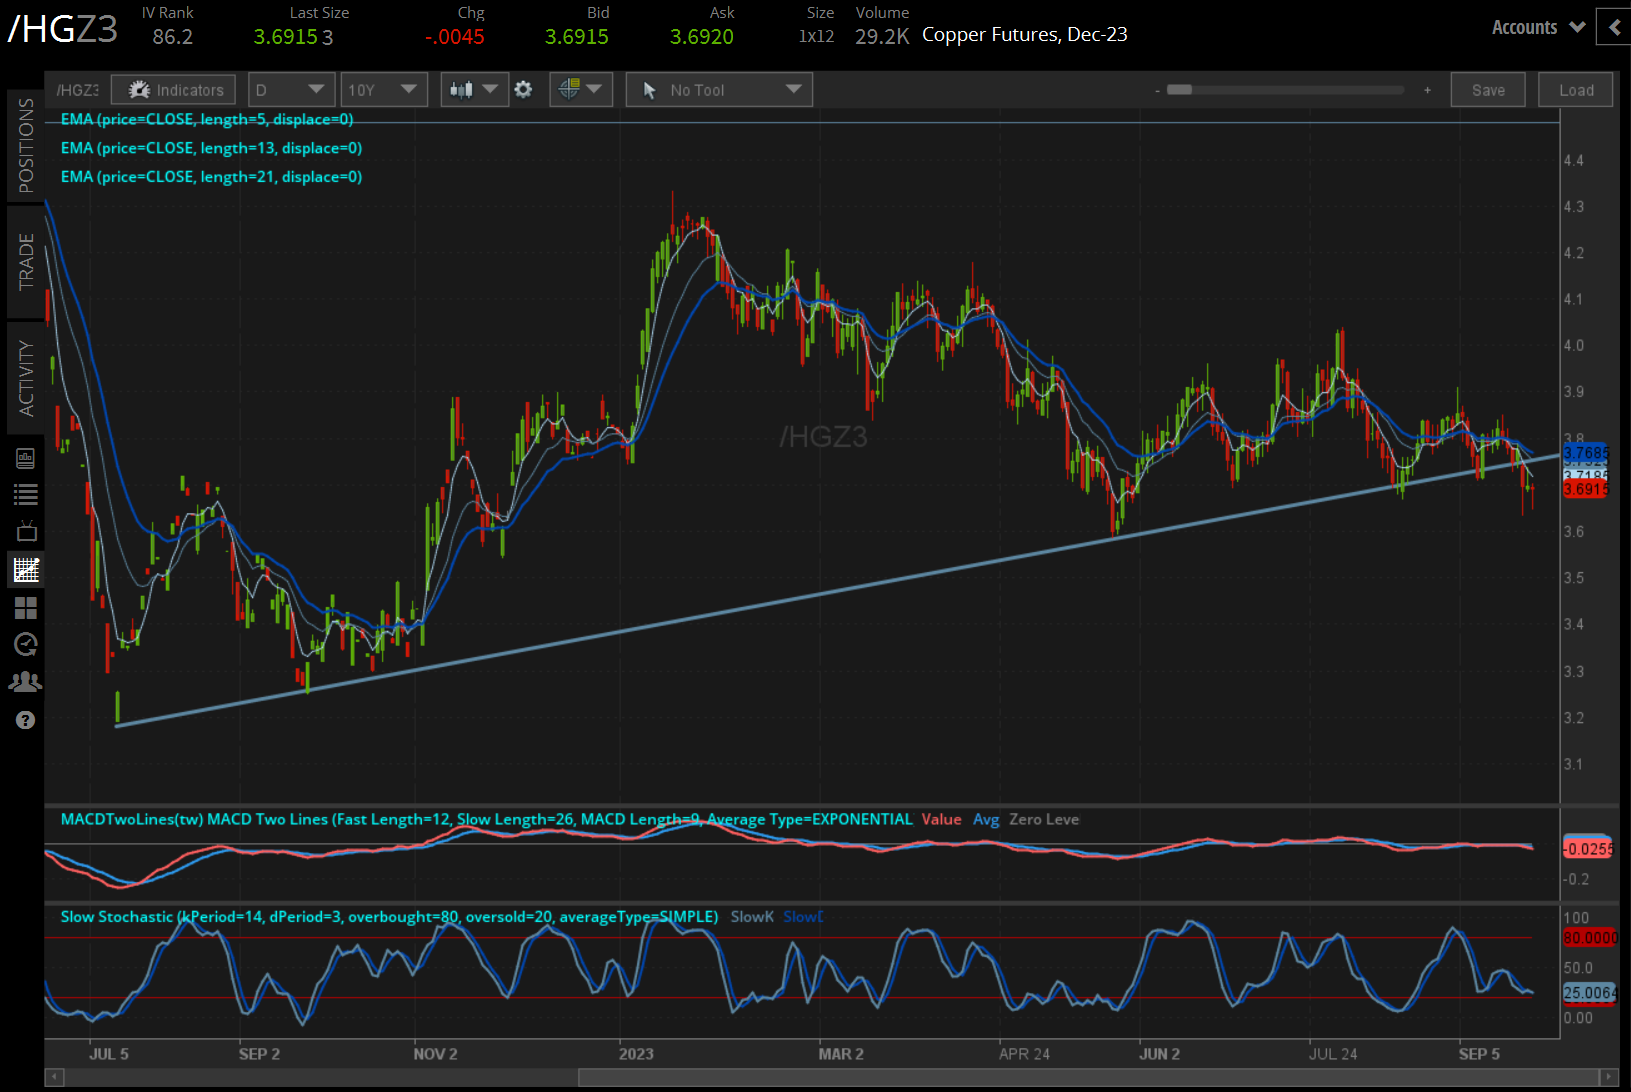Click the chart zoom slider handle
The image size is (1631, 1092).
coord(1180,90)
